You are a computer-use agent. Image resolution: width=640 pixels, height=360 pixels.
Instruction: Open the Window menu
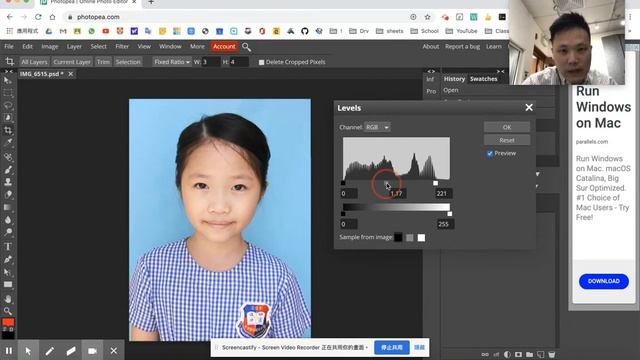(x=170, y=47)
